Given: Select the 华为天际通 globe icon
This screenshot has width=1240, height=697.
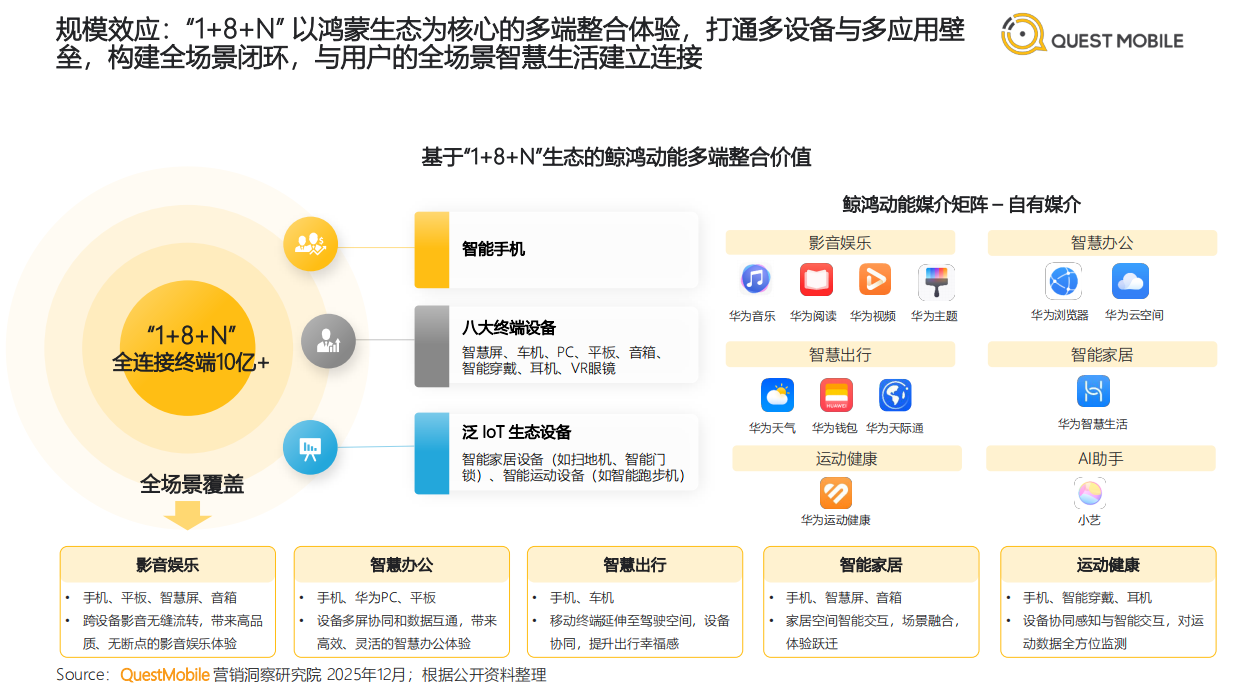Looking at the screenshot, I should click(894, 394).
